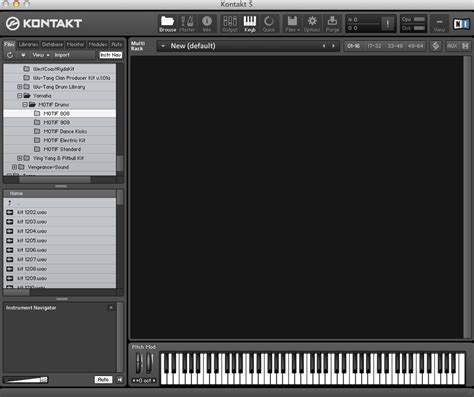Toggle the Keyb on-screen keyboard icon

[250, 24]
